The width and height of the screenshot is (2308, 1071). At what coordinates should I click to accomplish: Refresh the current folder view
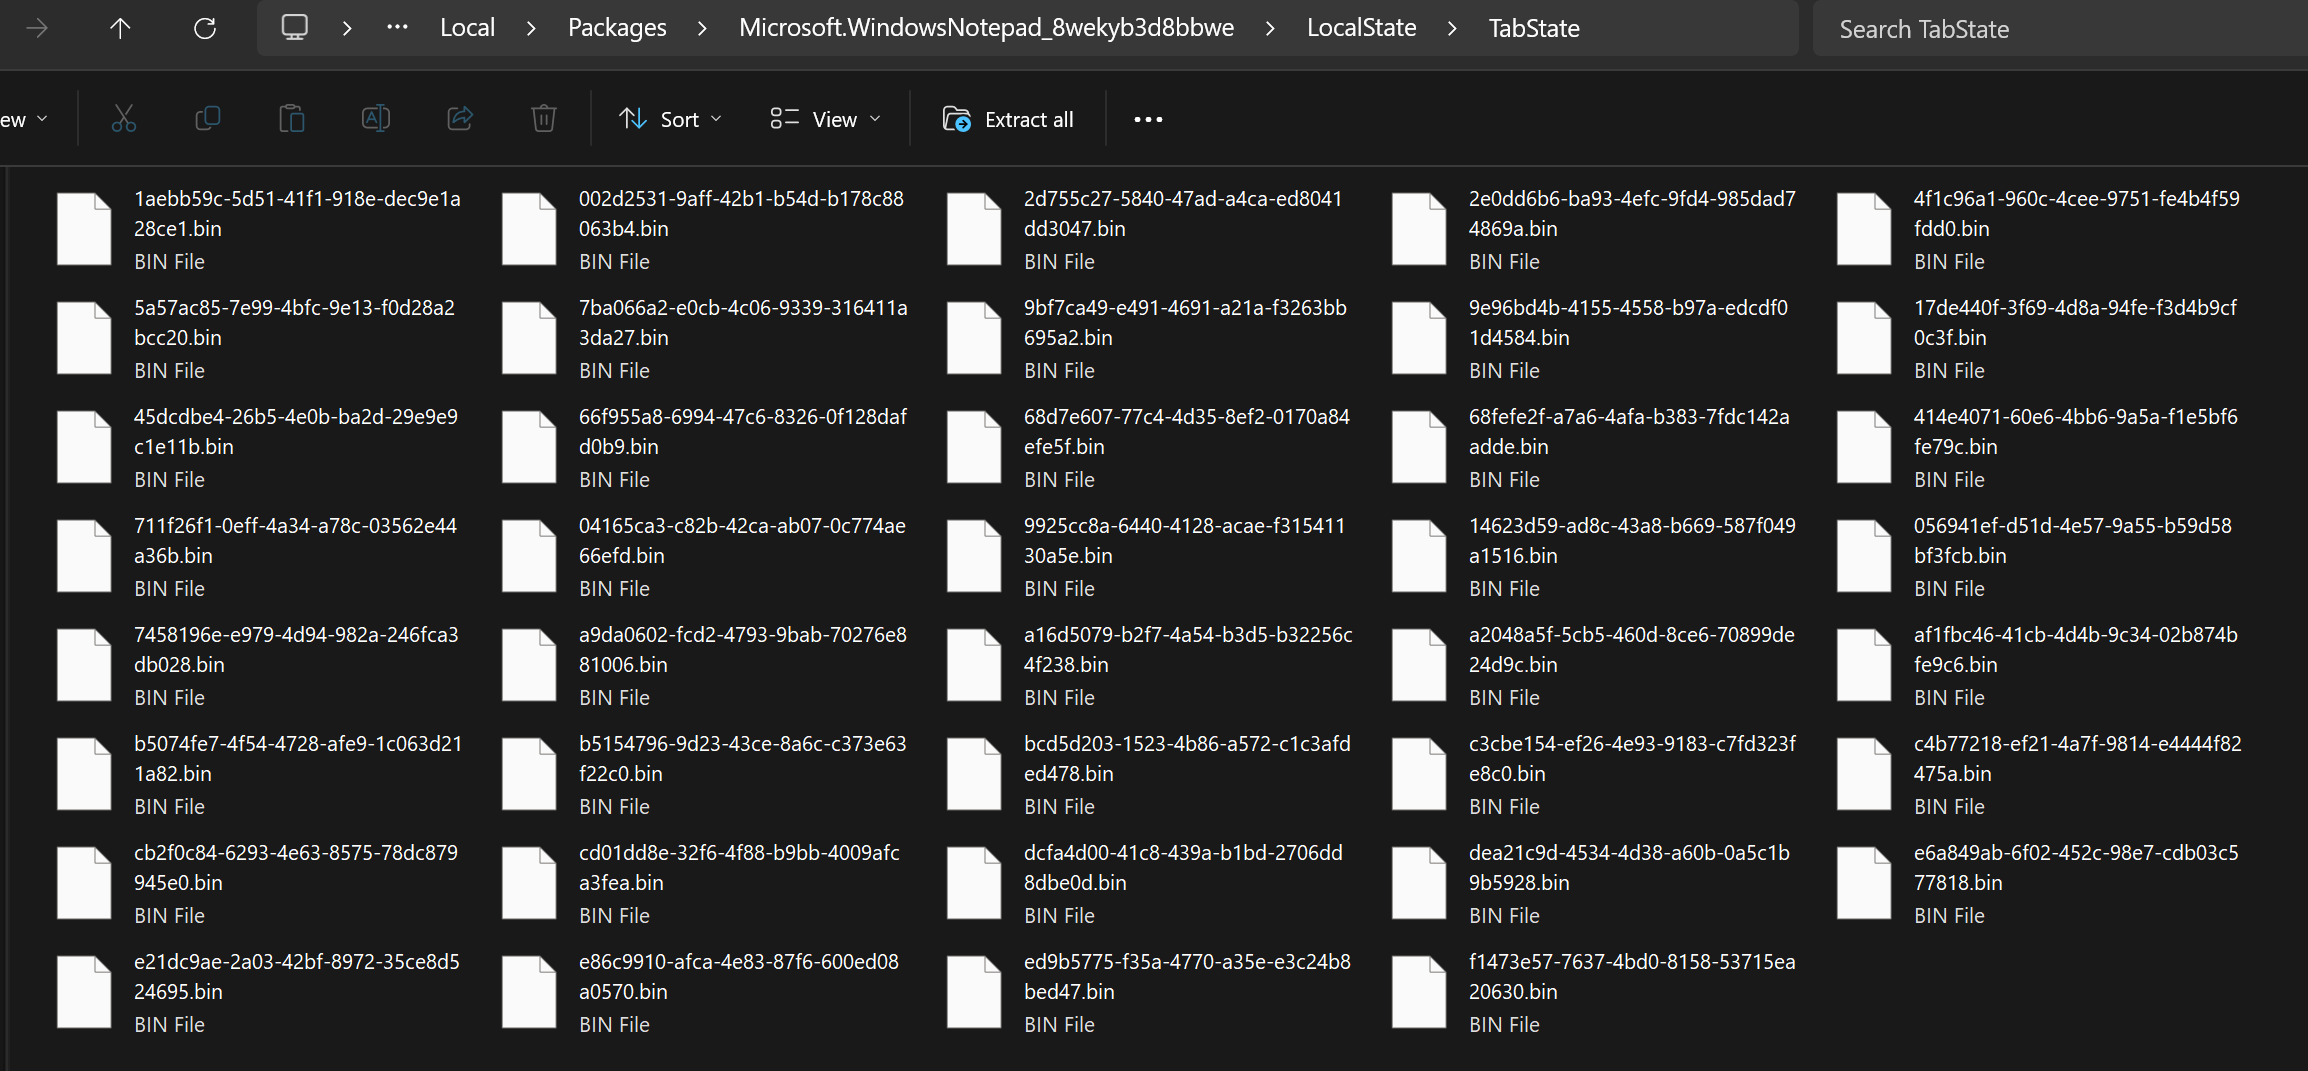pos(205,28)
